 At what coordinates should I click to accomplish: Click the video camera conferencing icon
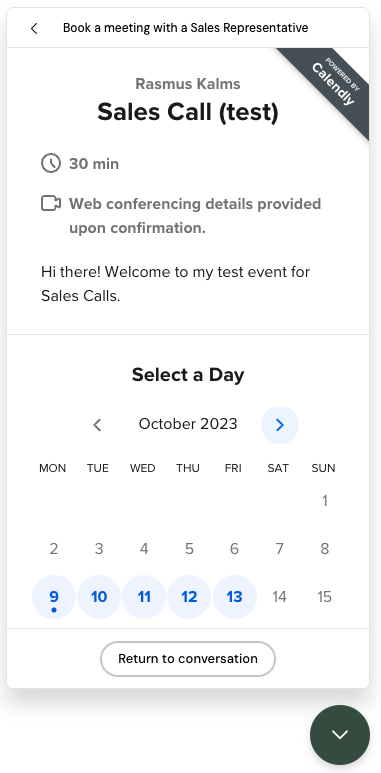click(x=51, y=204)
